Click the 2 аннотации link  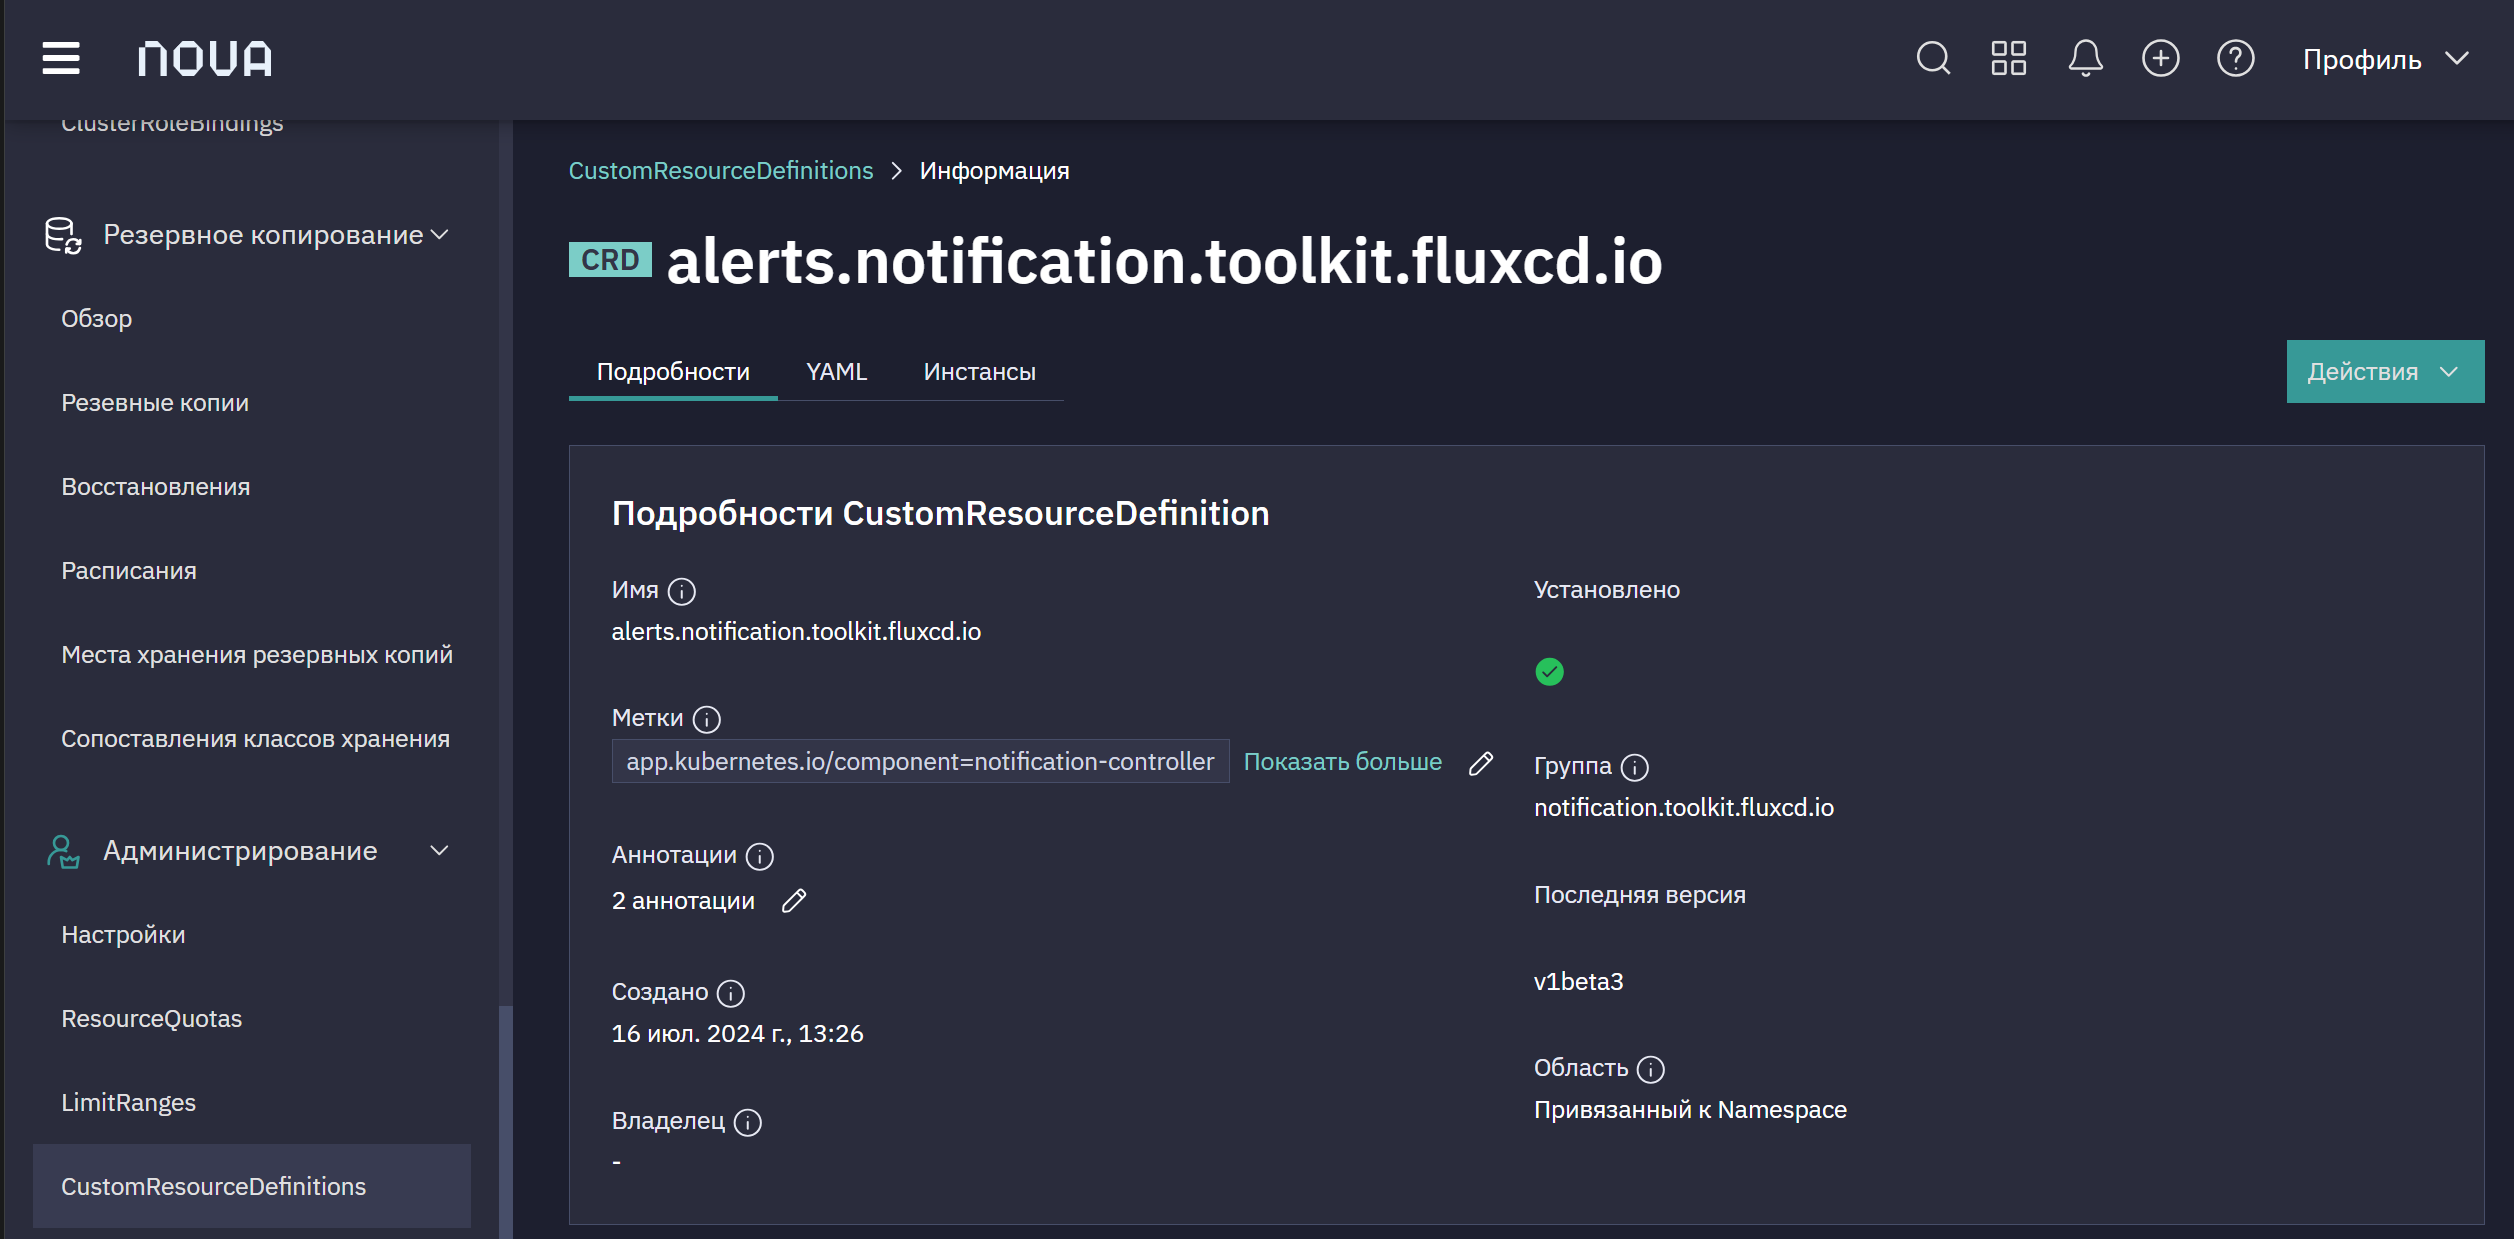tap(683, 901)
